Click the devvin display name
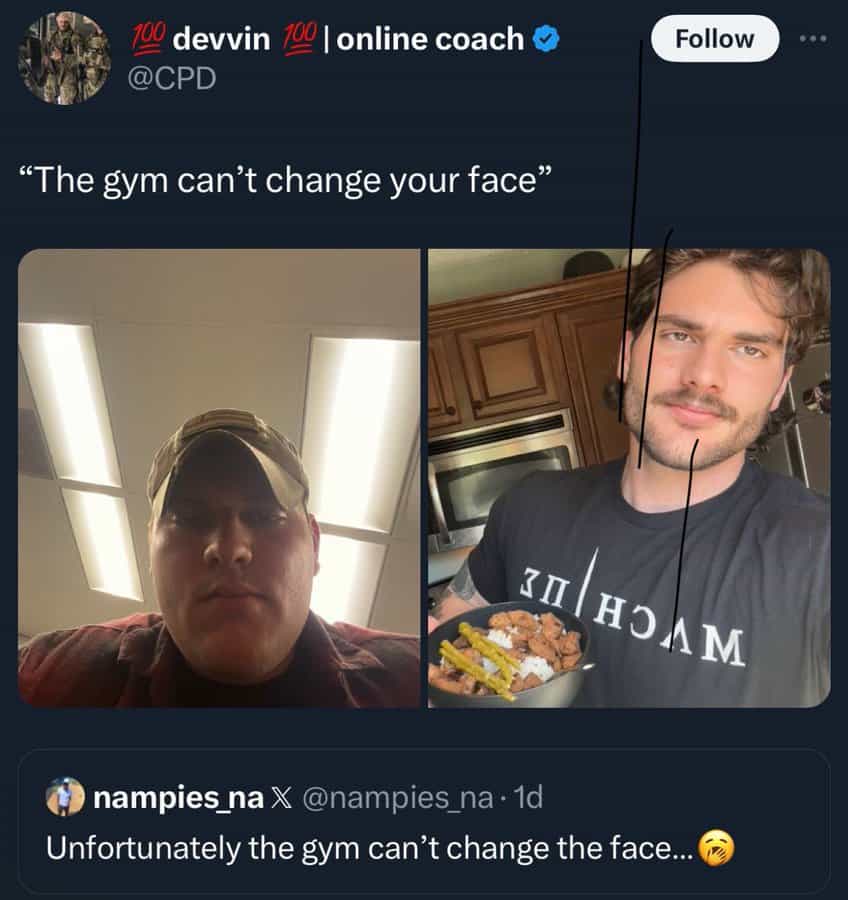This screenshot has height=900, width=848. 223,39
